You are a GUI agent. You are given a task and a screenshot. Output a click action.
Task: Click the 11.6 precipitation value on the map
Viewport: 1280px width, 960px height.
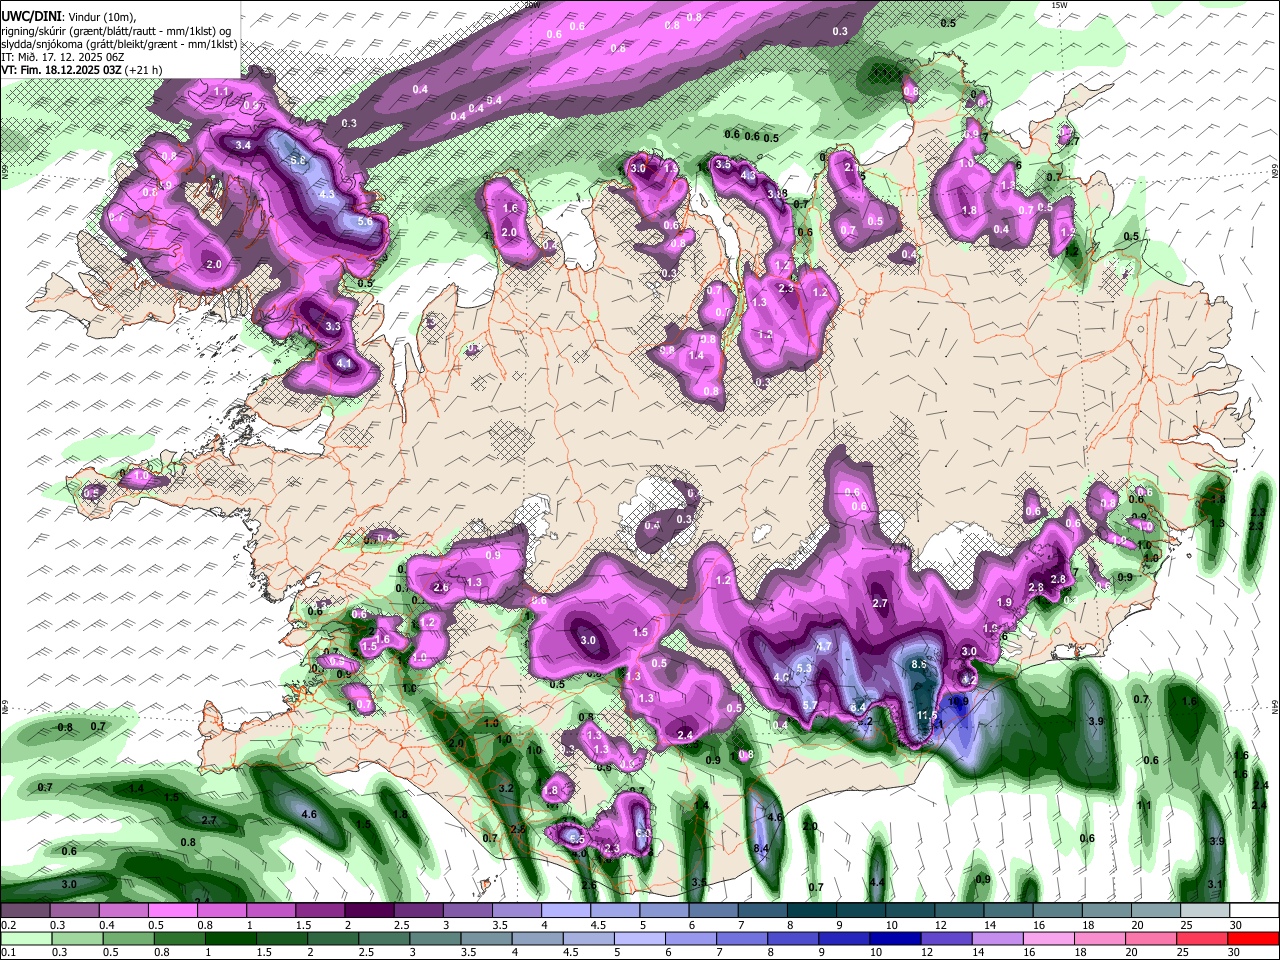tap(928, 716)
